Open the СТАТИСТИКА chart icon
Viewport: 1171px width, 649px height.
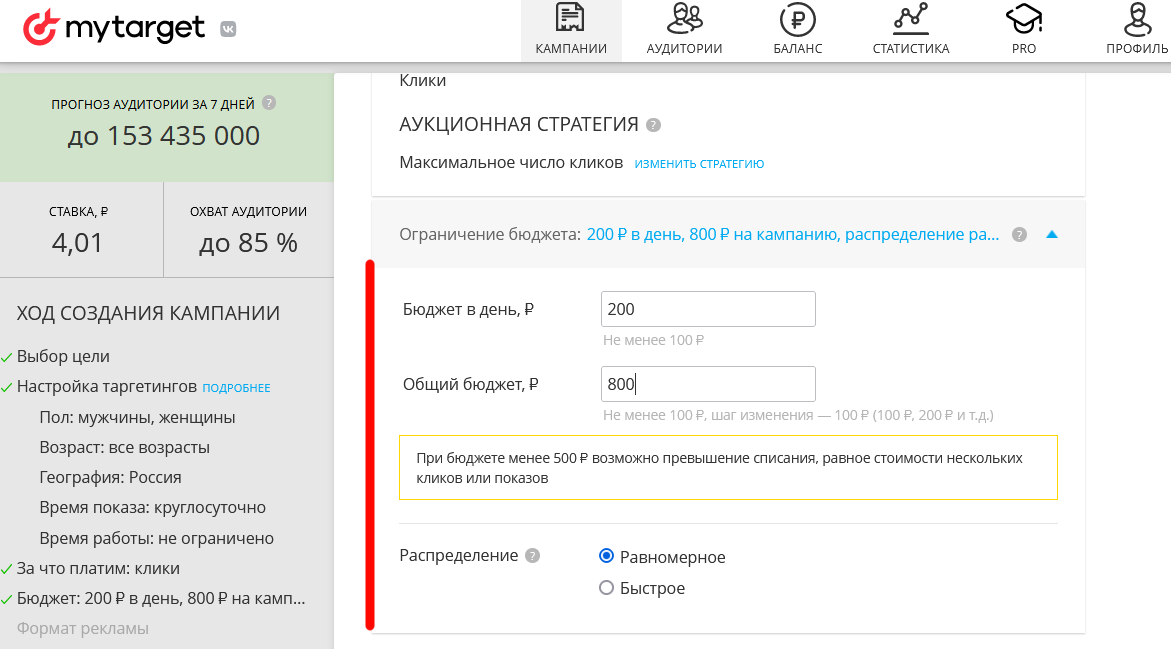coord(910,17)
